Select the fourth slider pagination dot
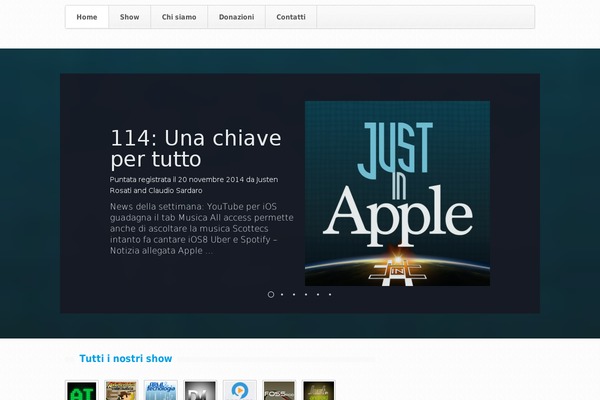The width and height of the screenshot is (600, 400). click(306, 294)
